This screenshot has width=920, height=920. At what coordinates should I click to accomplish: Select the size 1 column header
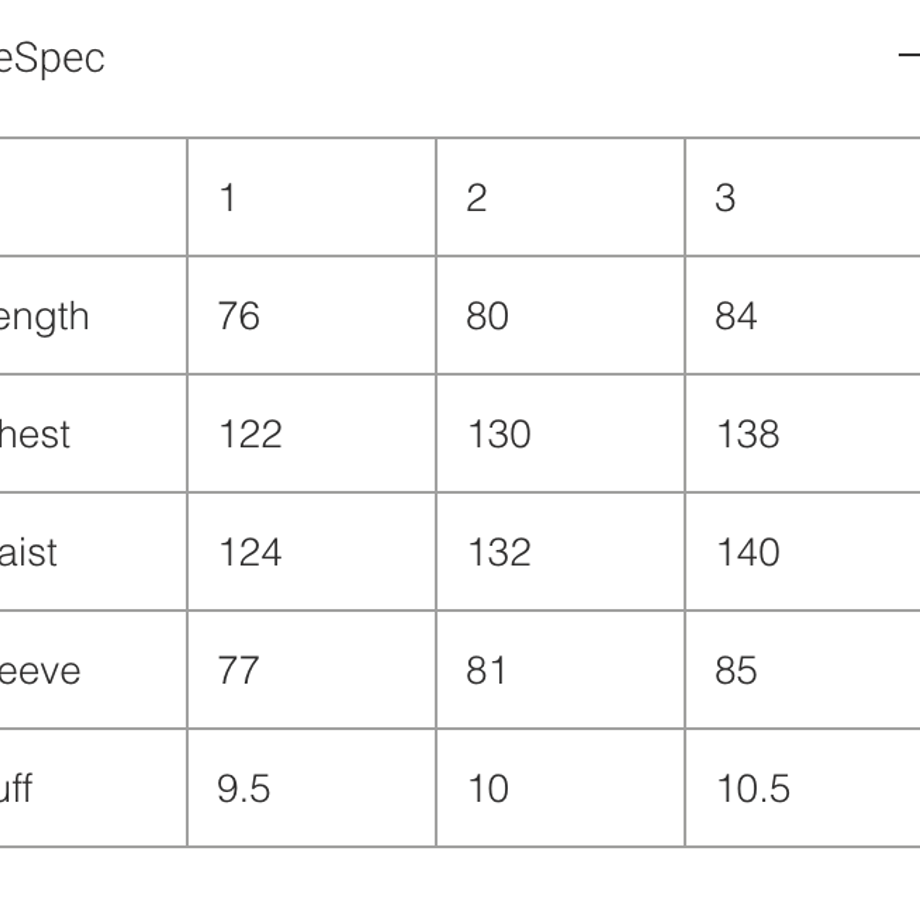(x=228, y=198)
